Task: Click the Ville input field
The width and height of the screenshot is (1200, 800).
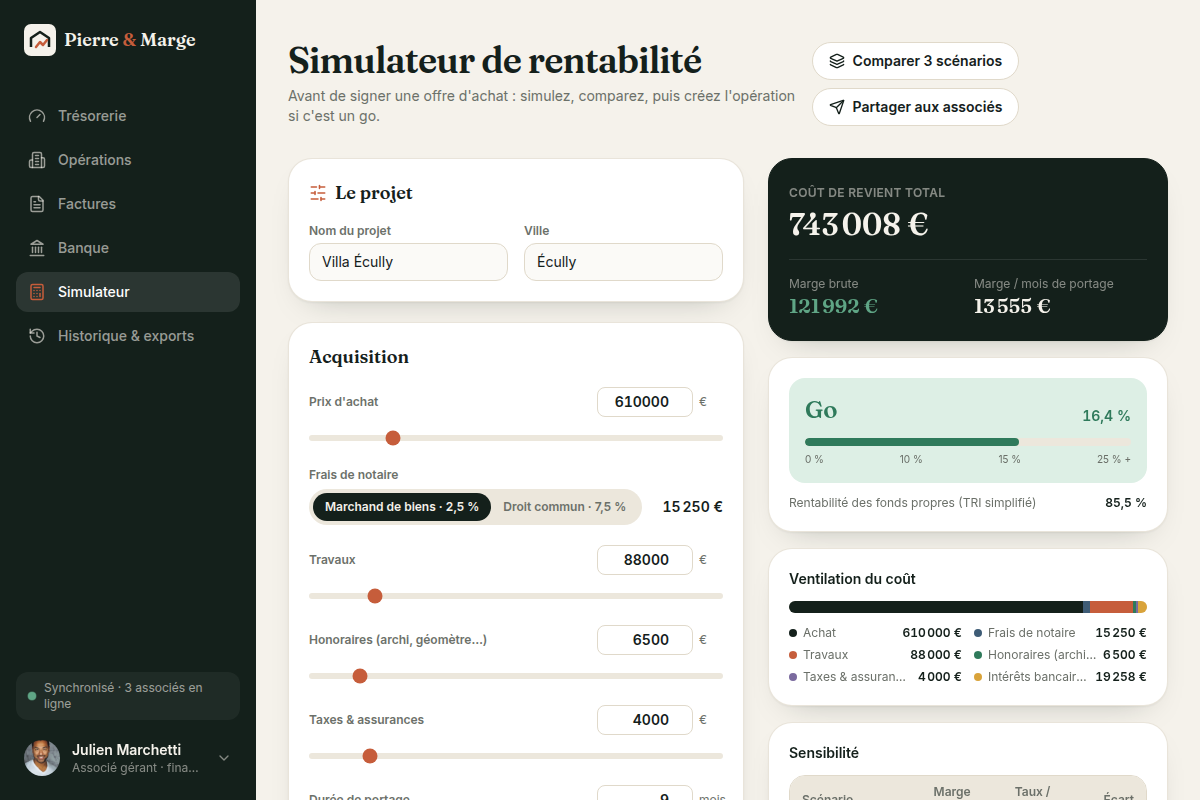Action: [x=623, y=262]
